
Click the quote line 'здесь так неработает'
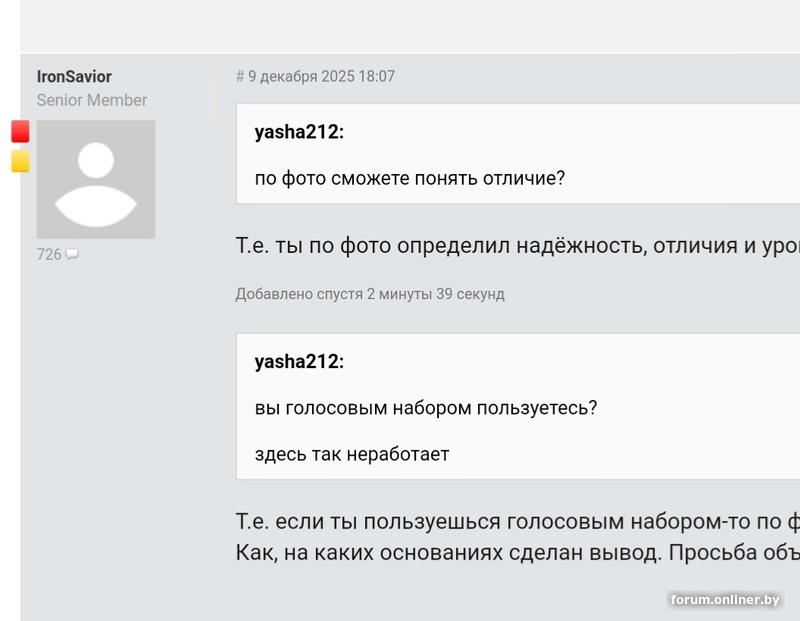click(x=352, y=454)
